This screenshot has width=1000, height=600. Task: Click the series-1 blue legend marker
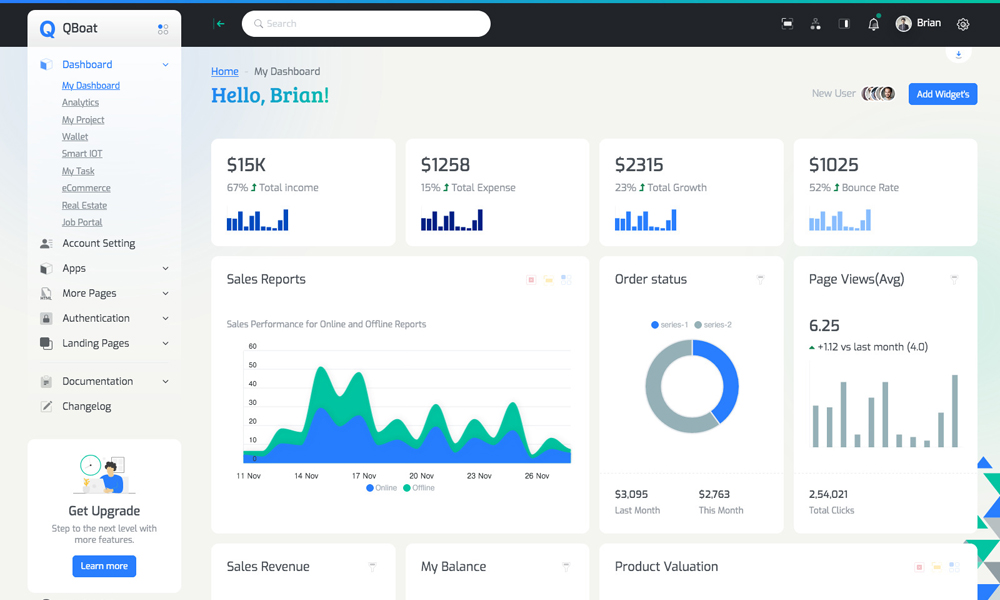655,325
